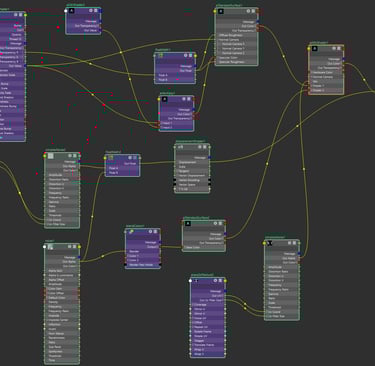Select the Float B row on the floatMath2 node
The image size is (375, 366).
point(123,173)
